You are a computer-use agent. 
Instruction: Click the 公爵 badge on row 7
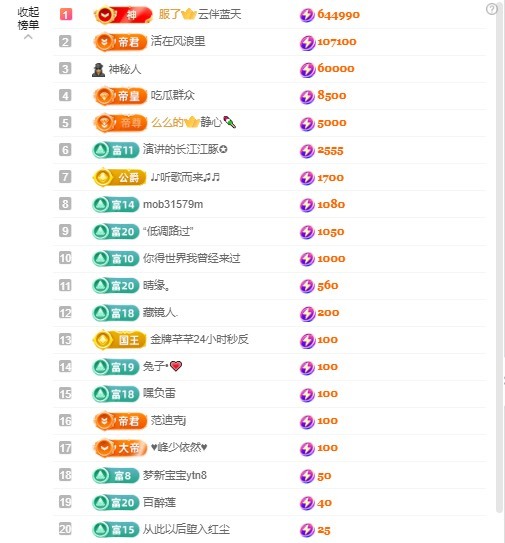point(120,177)
